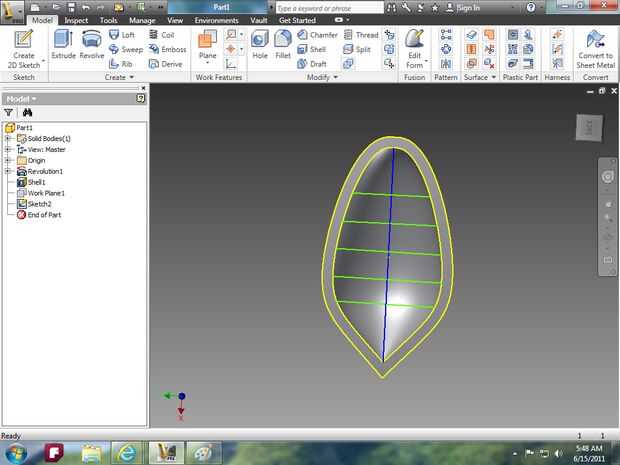The height and width of the screenshot is (465, 620).
Task: Click the Save icon in quick access
Action: tap(72, 7)
